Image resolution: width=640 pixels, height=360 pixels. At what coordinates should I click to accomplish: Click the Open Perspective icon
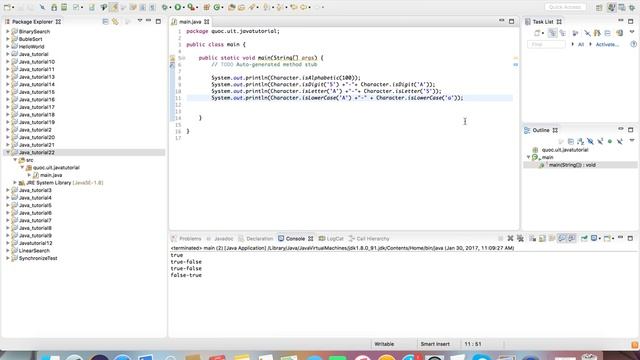click(599, 7)
